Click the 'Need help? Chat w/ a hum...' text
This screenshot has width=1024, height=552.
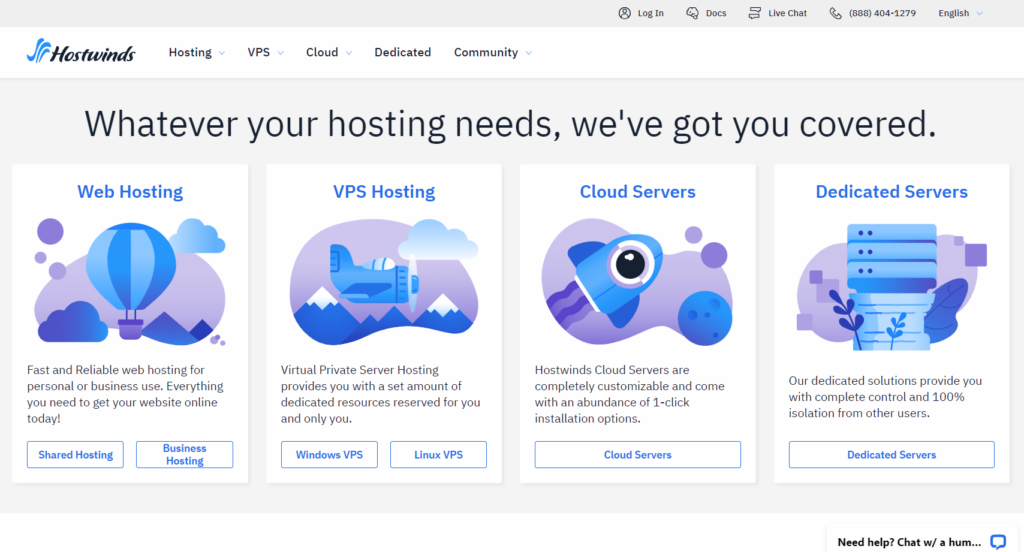909,542
